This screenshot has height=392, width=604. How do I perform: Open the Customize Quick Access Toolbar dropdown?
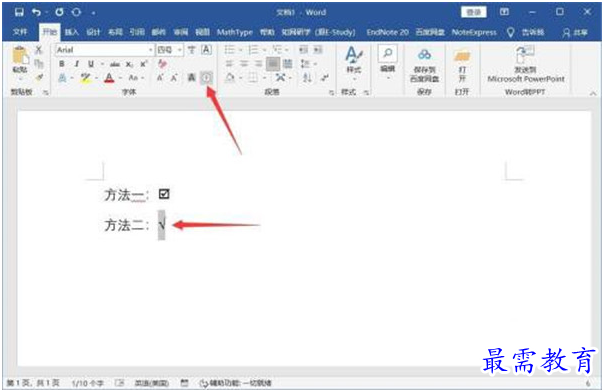click(x=93, y=13)
